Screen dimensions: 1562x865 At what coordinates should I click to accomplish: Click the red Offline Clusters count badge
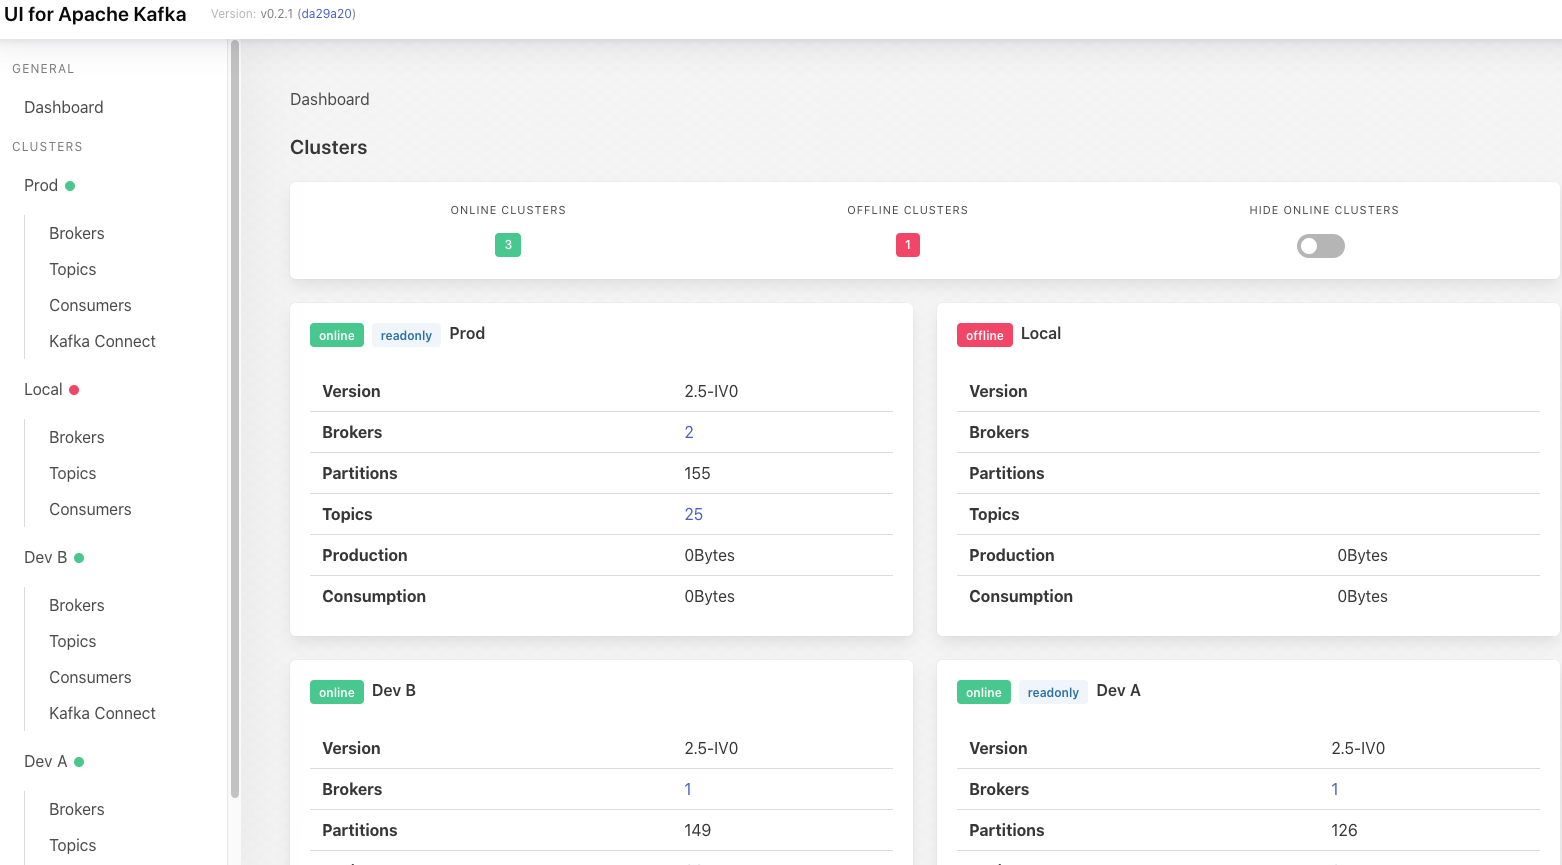click(907, 244)
